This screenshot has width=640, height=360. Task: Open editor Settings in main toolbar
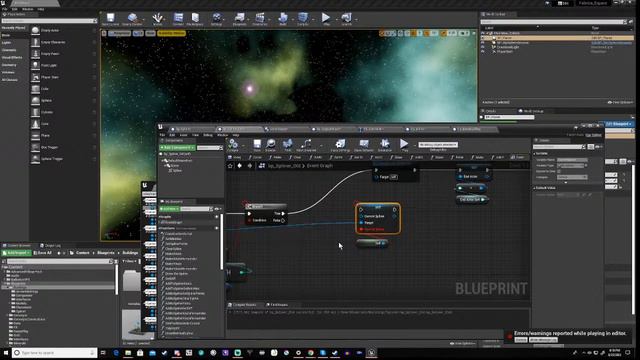[x=217, y=19]
